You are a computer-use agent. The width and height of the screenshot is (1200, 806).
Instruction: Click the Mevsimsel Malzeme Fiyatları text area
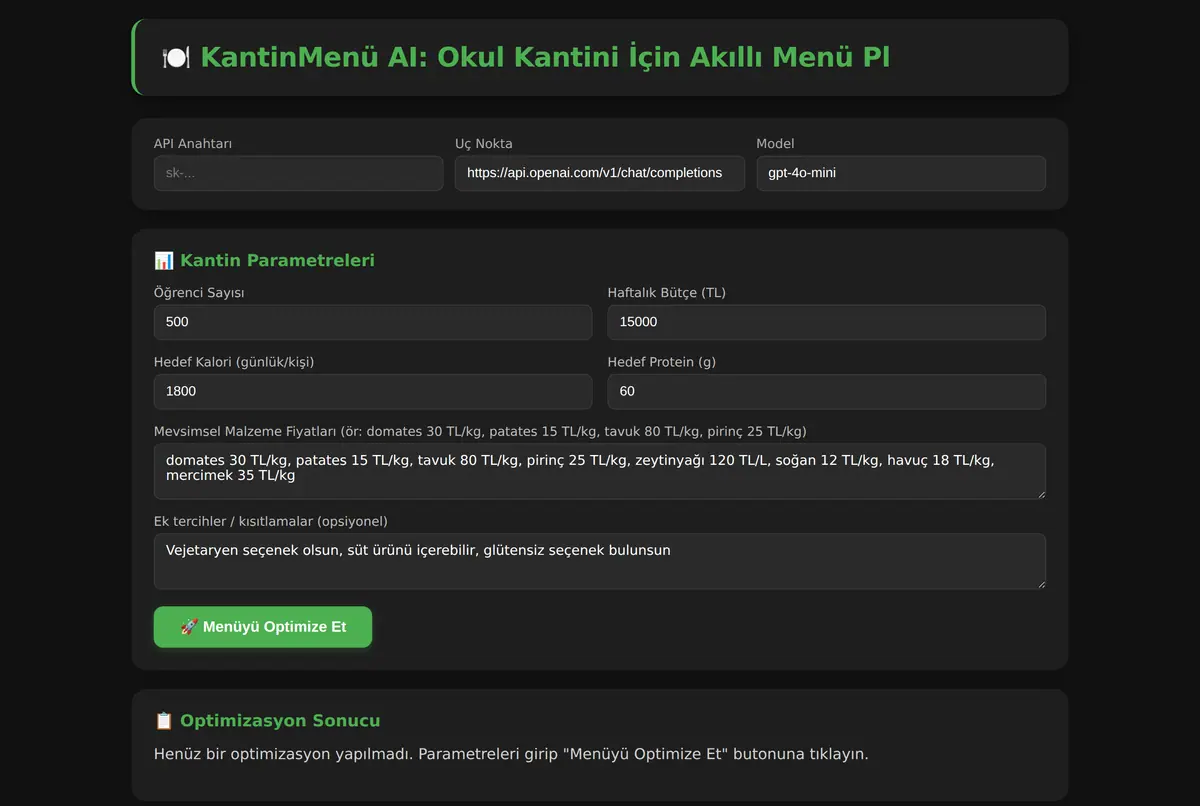(x=600, y=471)
